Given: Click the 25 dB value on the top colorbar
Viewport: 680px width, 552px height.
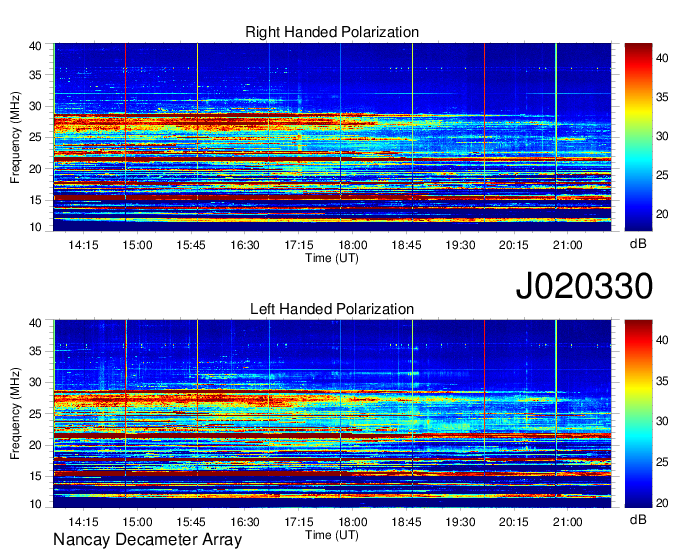Looking at the screenshot, I should [662, 175].
